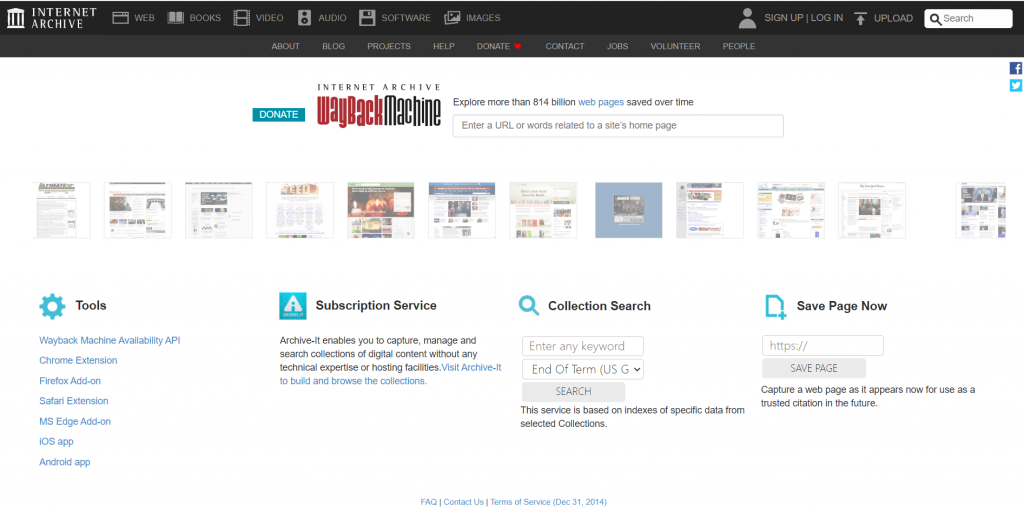Image resolution: width=1024 pixels, height=508 pixels.
Task: Click the teal DONATE button
Action: pos(279,115)
